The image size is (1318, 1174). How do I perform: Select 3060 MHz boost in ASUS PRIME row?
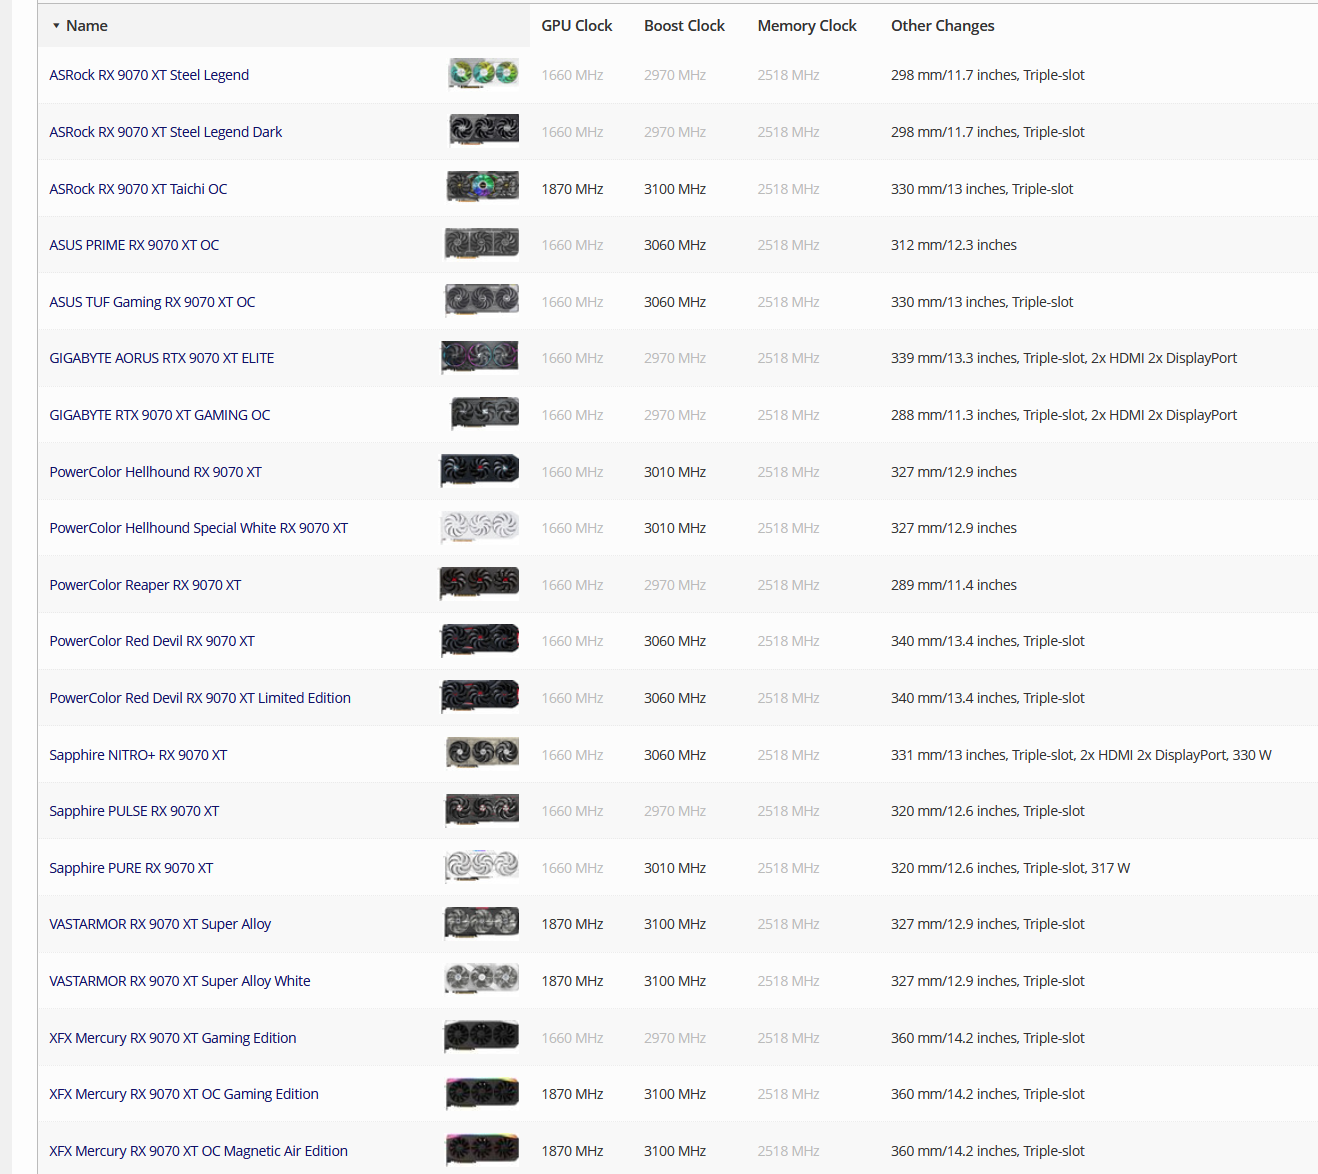pos(675,245)
